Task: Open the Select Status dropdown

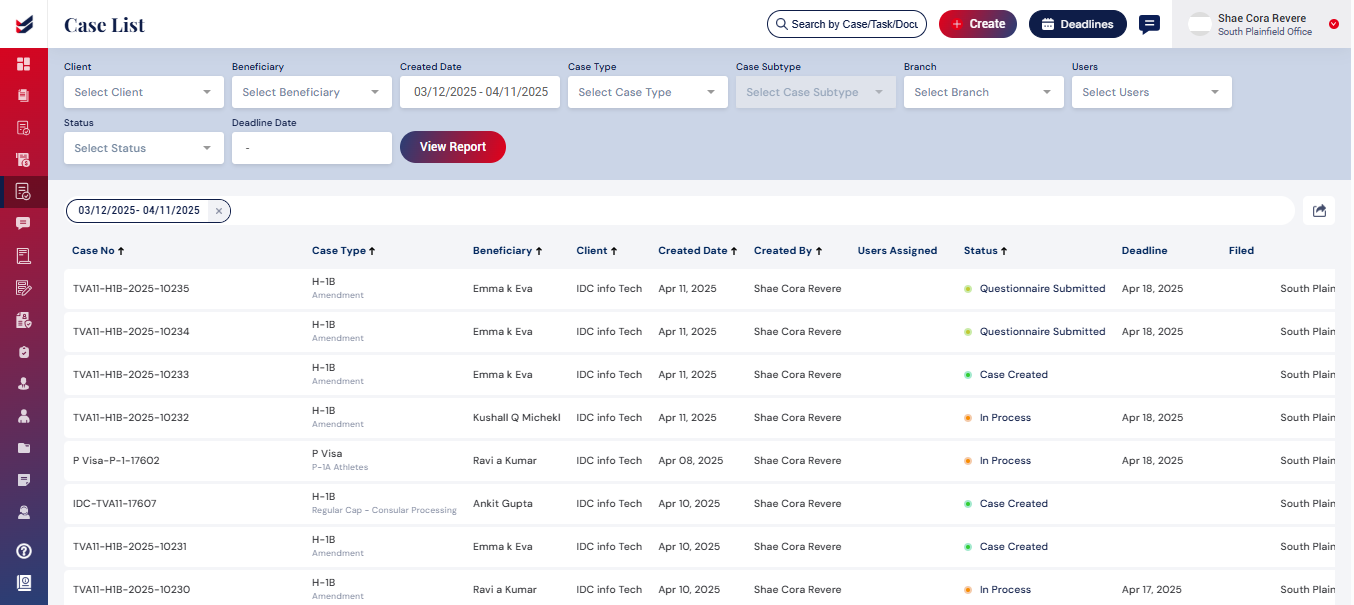Action: 143,148
